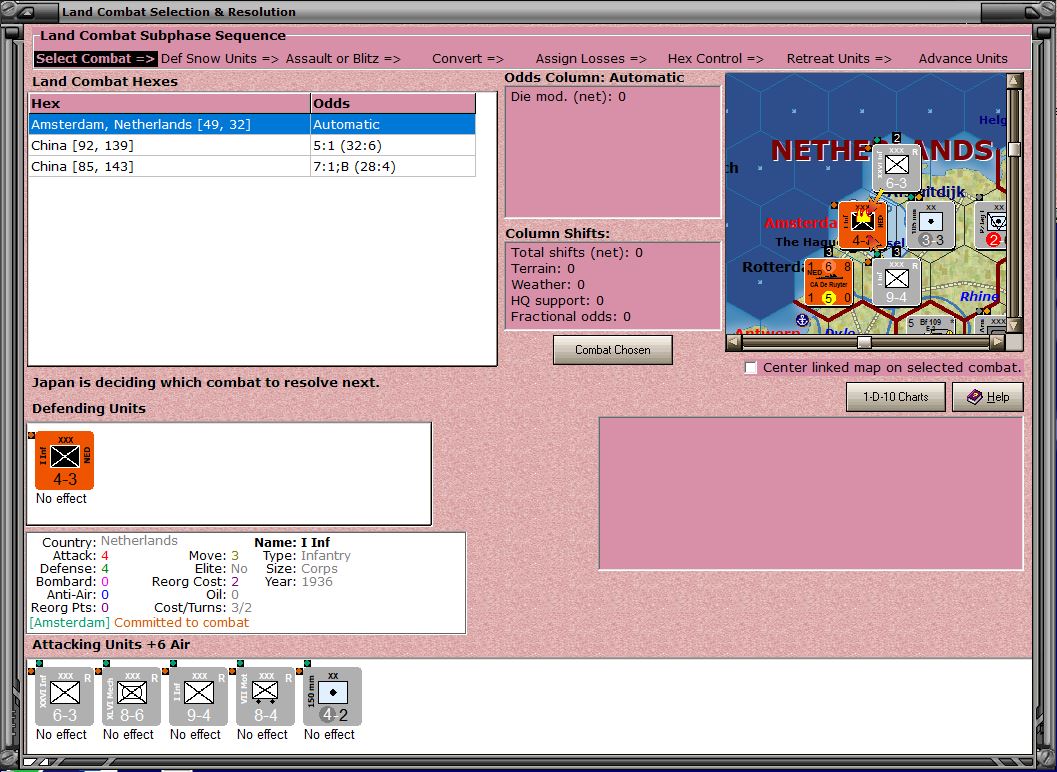
Task: Click CA De Ruyter ship counter
Action: point(828,283)
